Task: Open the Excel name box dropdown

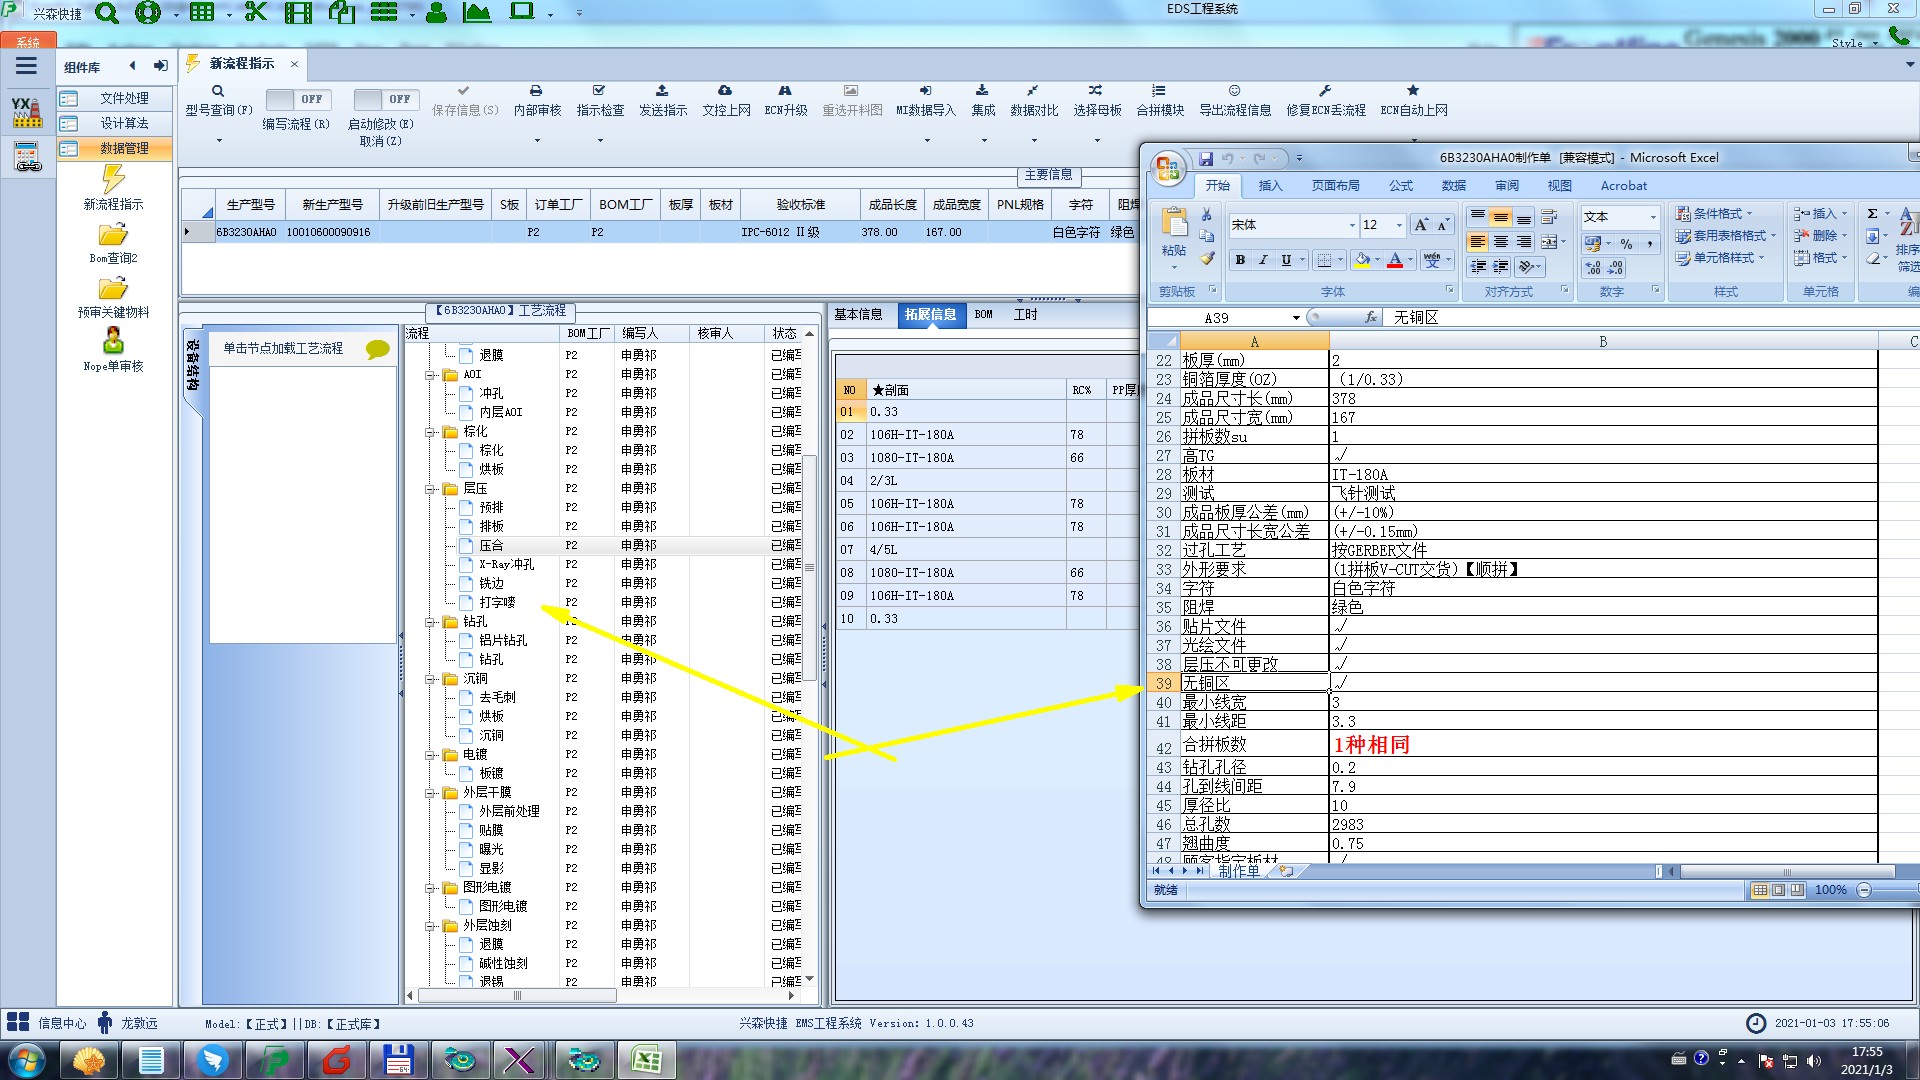Action: [x=1296, y=318]
